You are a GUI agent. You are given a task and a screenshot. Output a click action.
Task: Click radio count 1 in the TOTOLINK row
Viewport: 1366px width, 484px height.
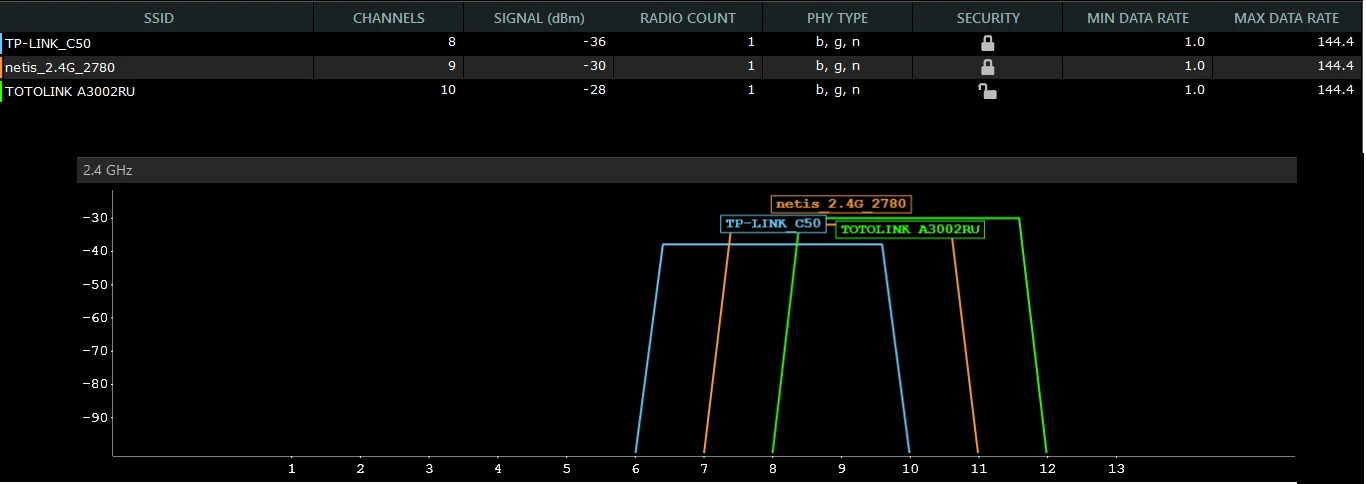coord(751,90)
